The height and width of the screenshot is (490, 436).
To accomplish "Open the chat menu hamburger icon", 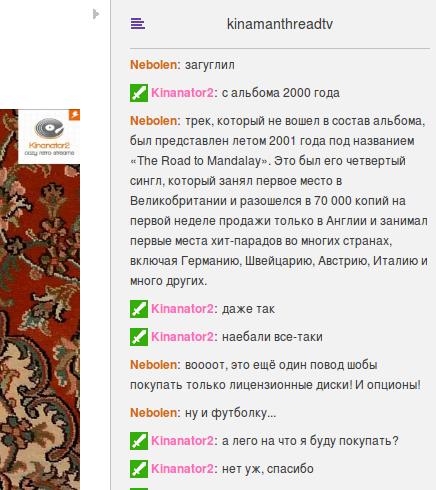I will click(x=137, y=24).
